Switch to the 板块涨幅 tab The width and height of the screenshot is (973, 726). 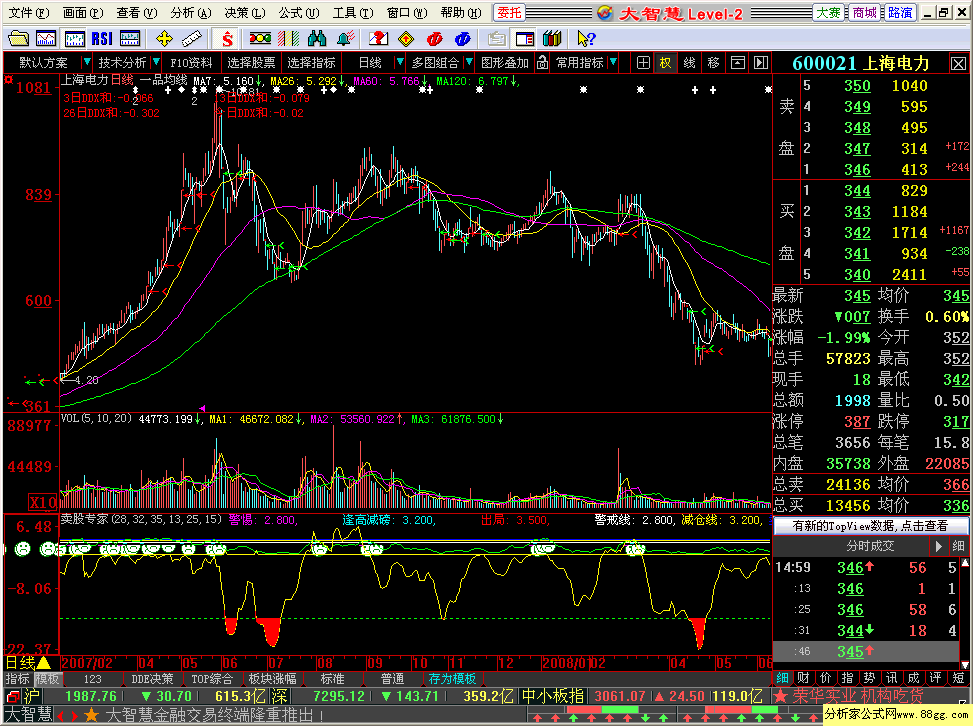pos(272,679)
